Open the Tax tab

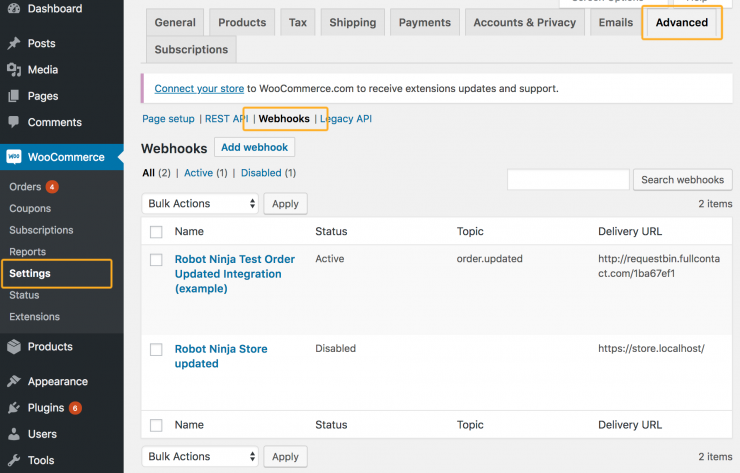coord(298,22)
